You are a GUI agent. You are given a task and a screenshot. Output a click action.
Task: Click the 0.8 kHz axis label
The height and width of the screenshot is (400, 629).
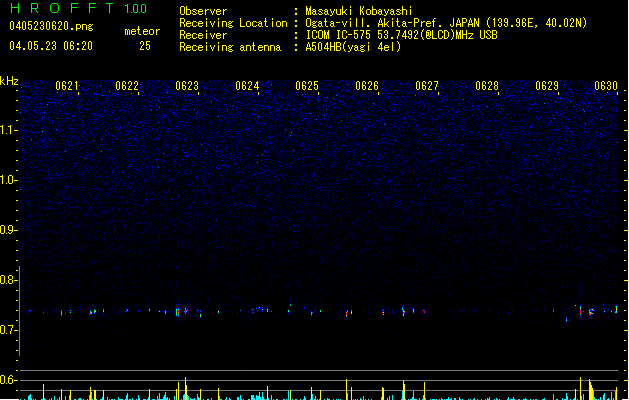click(9, 280)
